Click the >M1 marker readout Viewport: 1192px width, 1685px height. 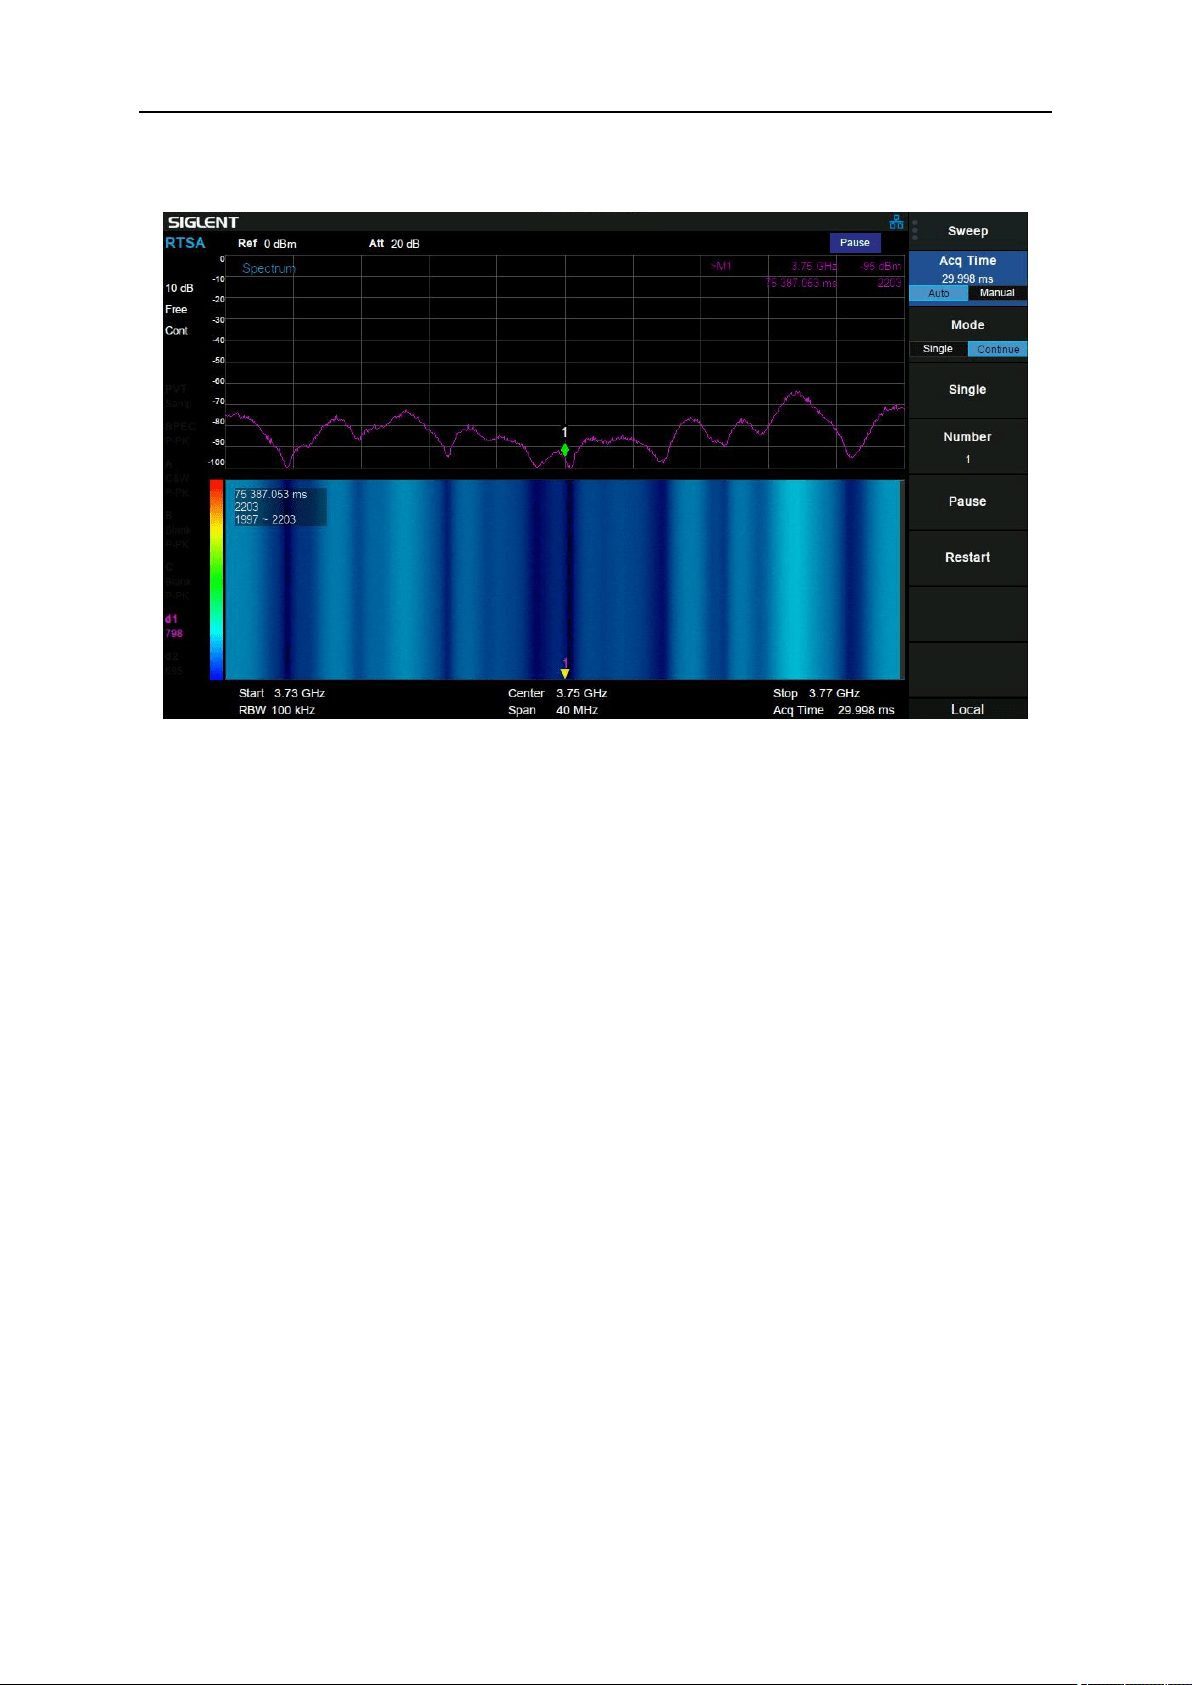tap(721, 266)
